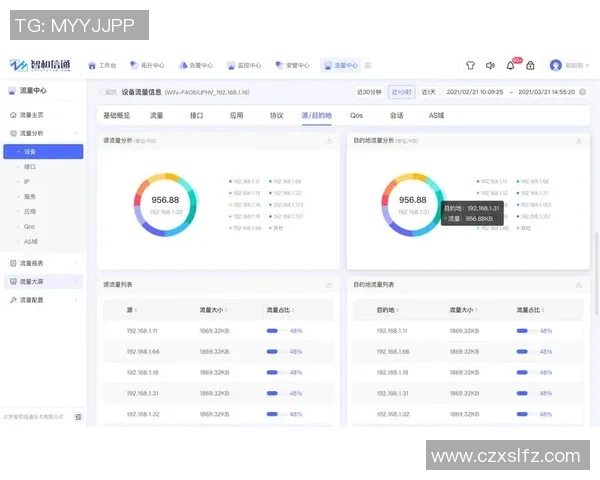
Task: Open 监控中心 in top navigation
Action: [244, 65]
